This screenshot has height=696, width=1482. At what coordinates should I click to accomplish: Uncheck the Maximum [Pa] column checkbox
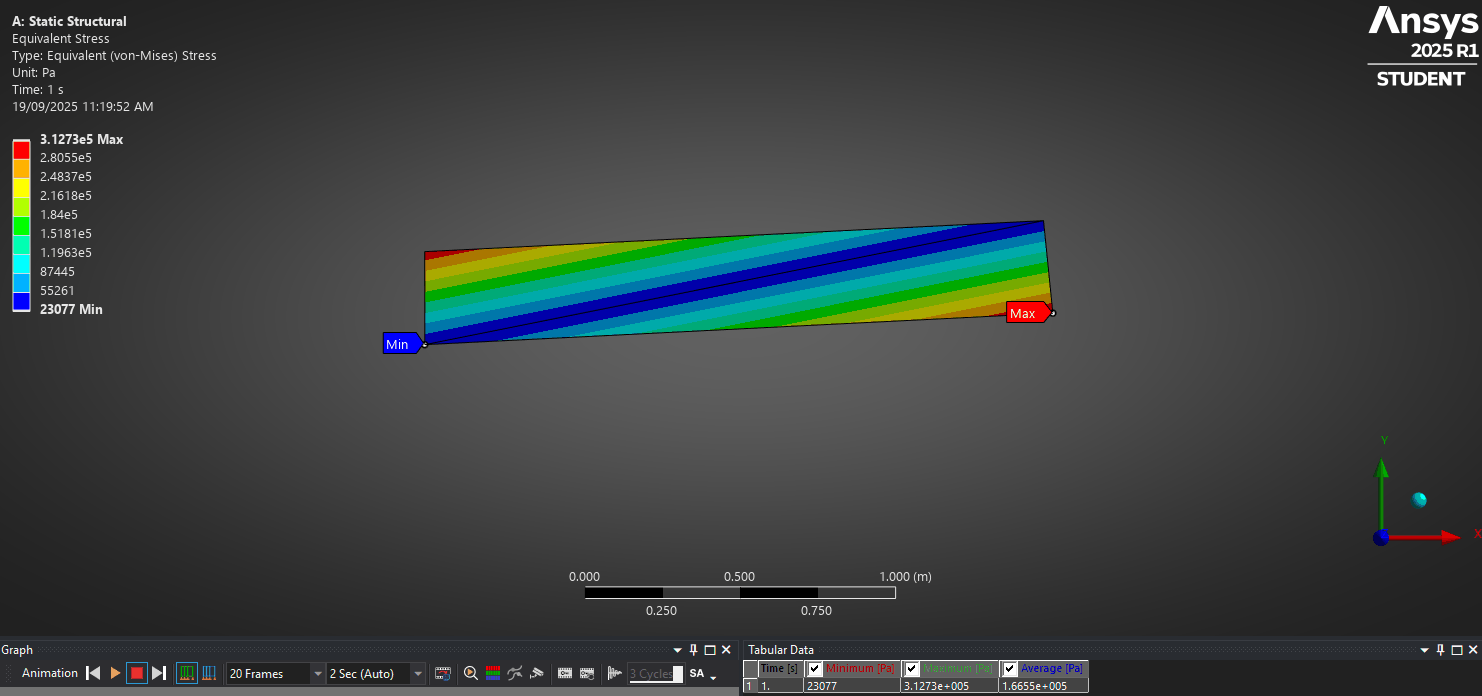912,668
